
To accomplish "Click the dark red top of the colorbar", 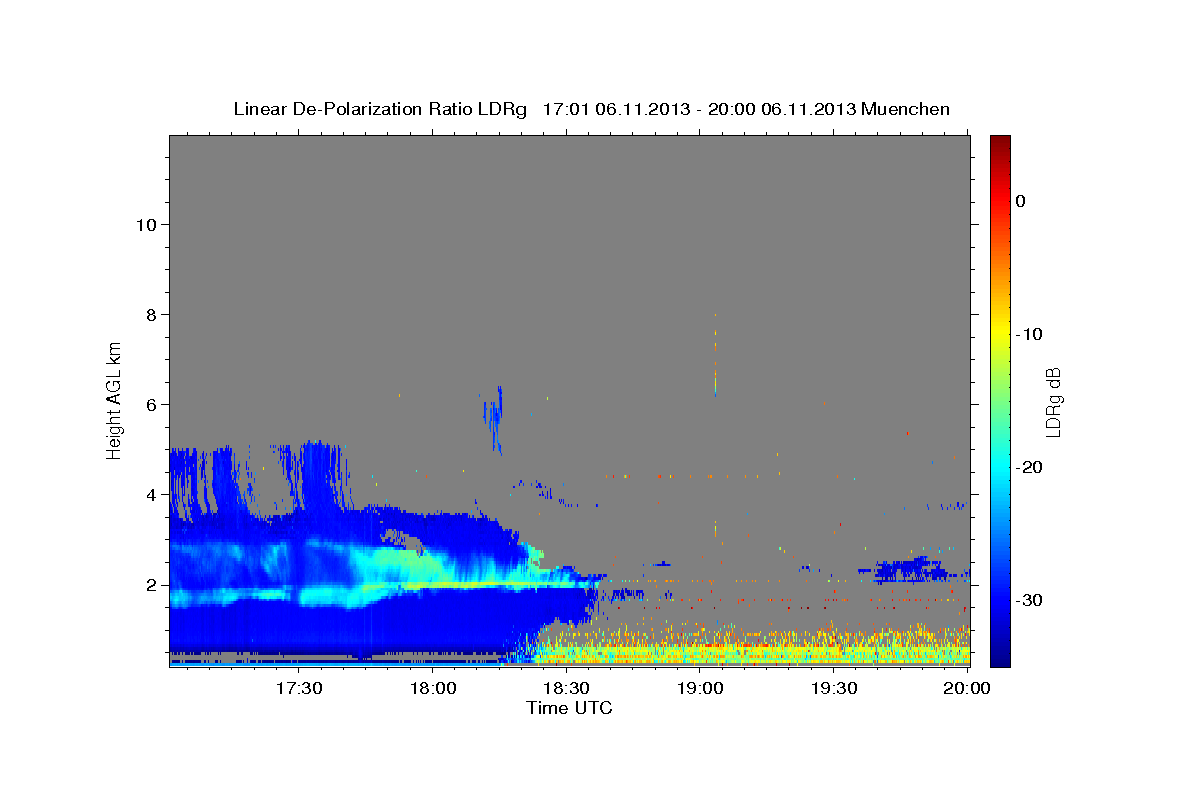I will [1000, 145].
